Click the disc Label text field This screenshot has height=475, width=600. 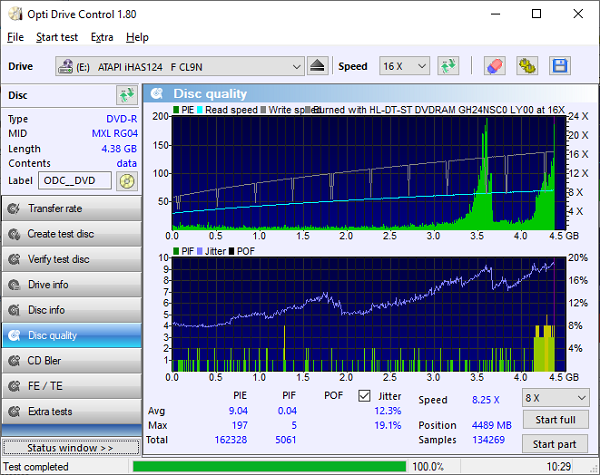(75, 181)
